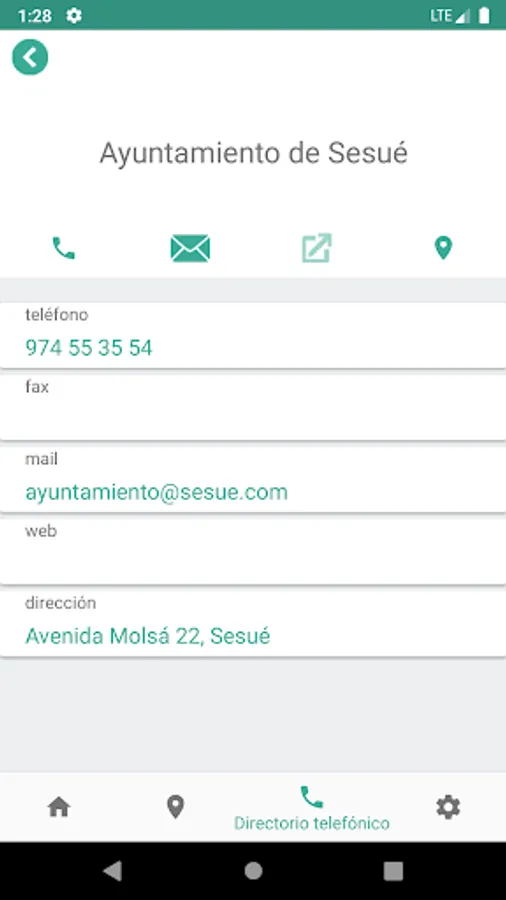
Task: Tap the Ayuntamiento de Sesué title
Action: pos(254,153)
